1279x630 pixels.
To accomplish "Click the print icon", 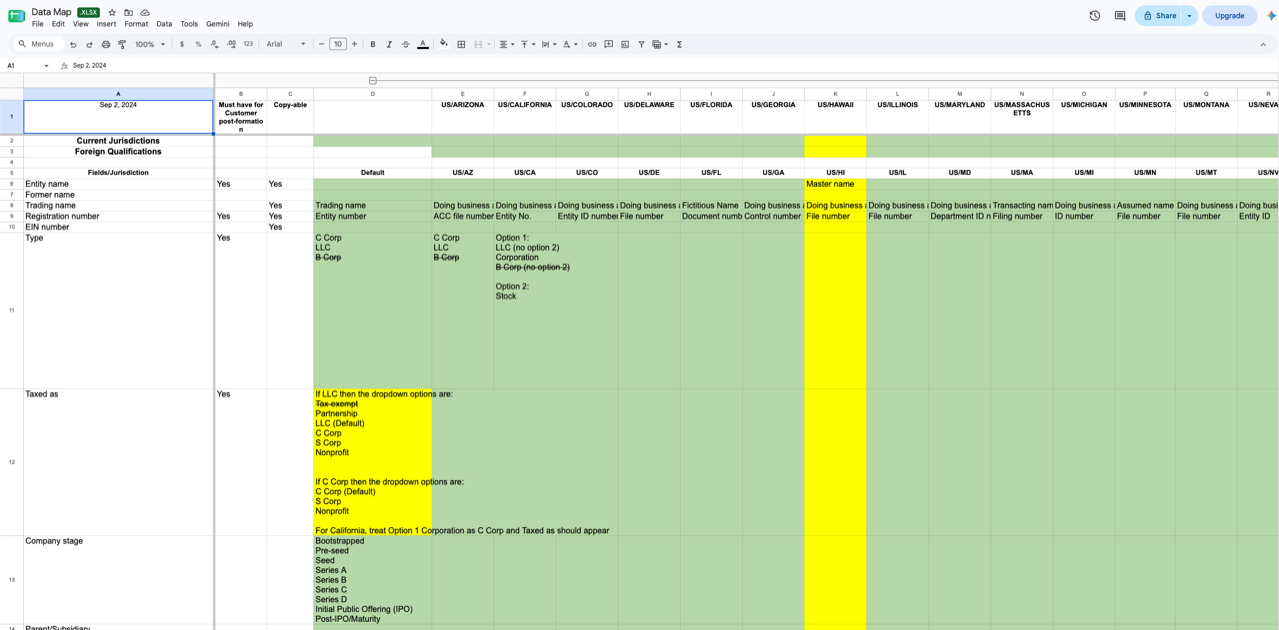I will click(106, 44).
